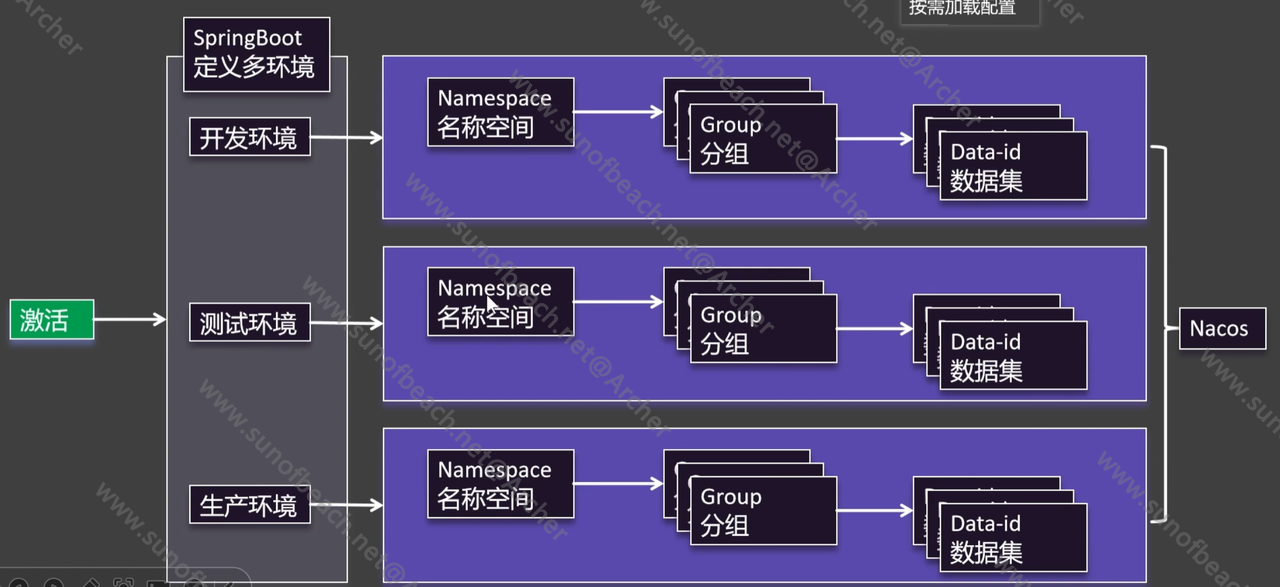Select the Namespace box in the top panel
This screenshot has width=1280, height=587.
pyautogui.click(x=500, y=112)
